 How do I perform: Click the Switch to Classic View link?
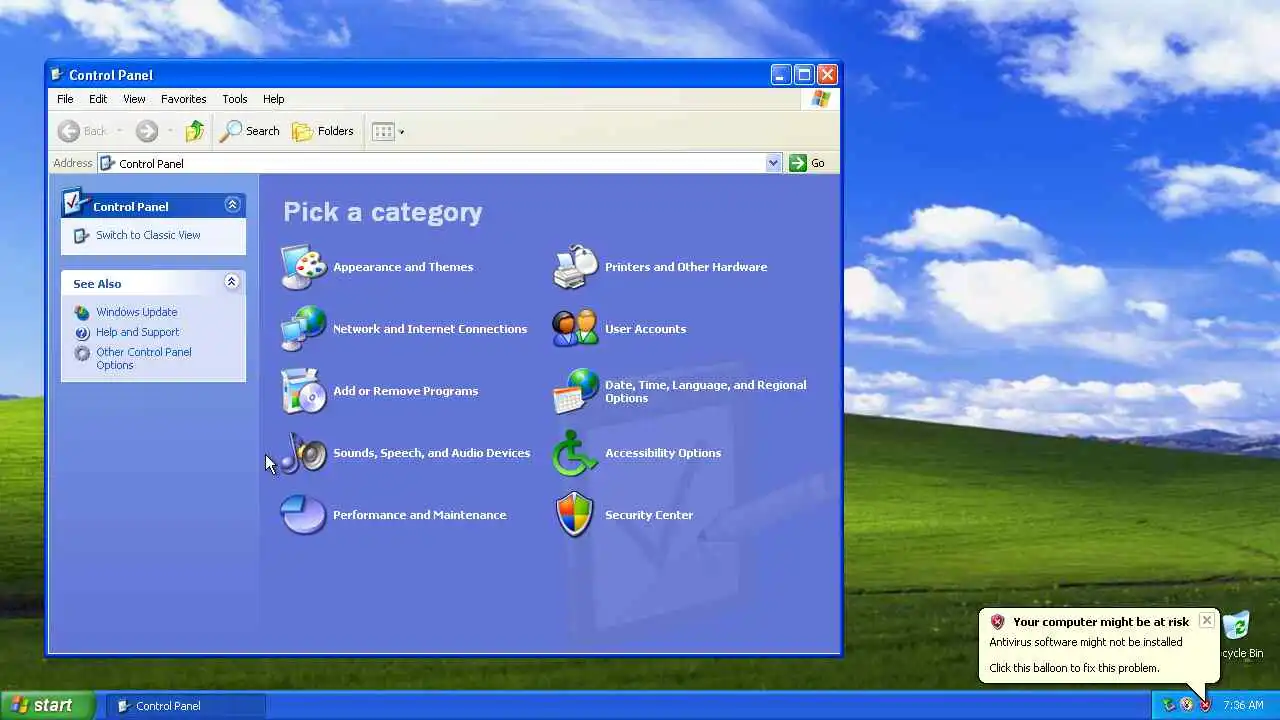(x=148, y=235)
